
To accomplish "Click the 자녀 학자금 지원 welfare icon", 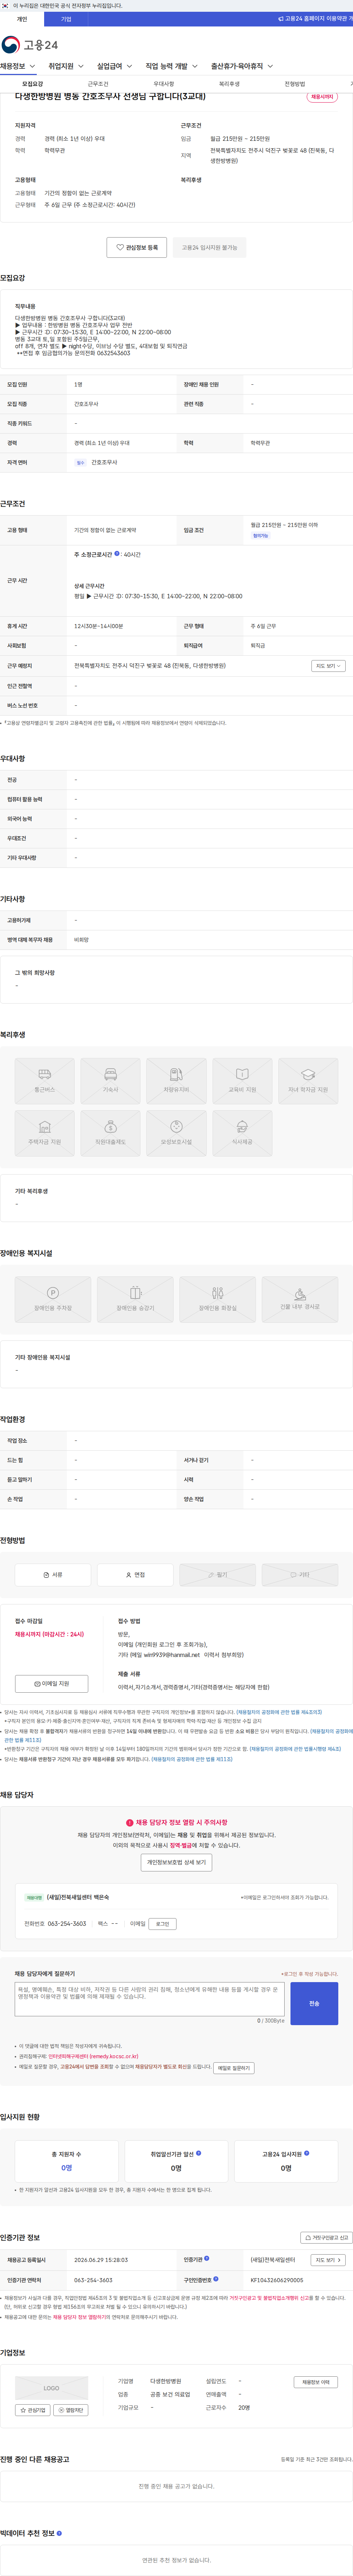I will 308,1081.
